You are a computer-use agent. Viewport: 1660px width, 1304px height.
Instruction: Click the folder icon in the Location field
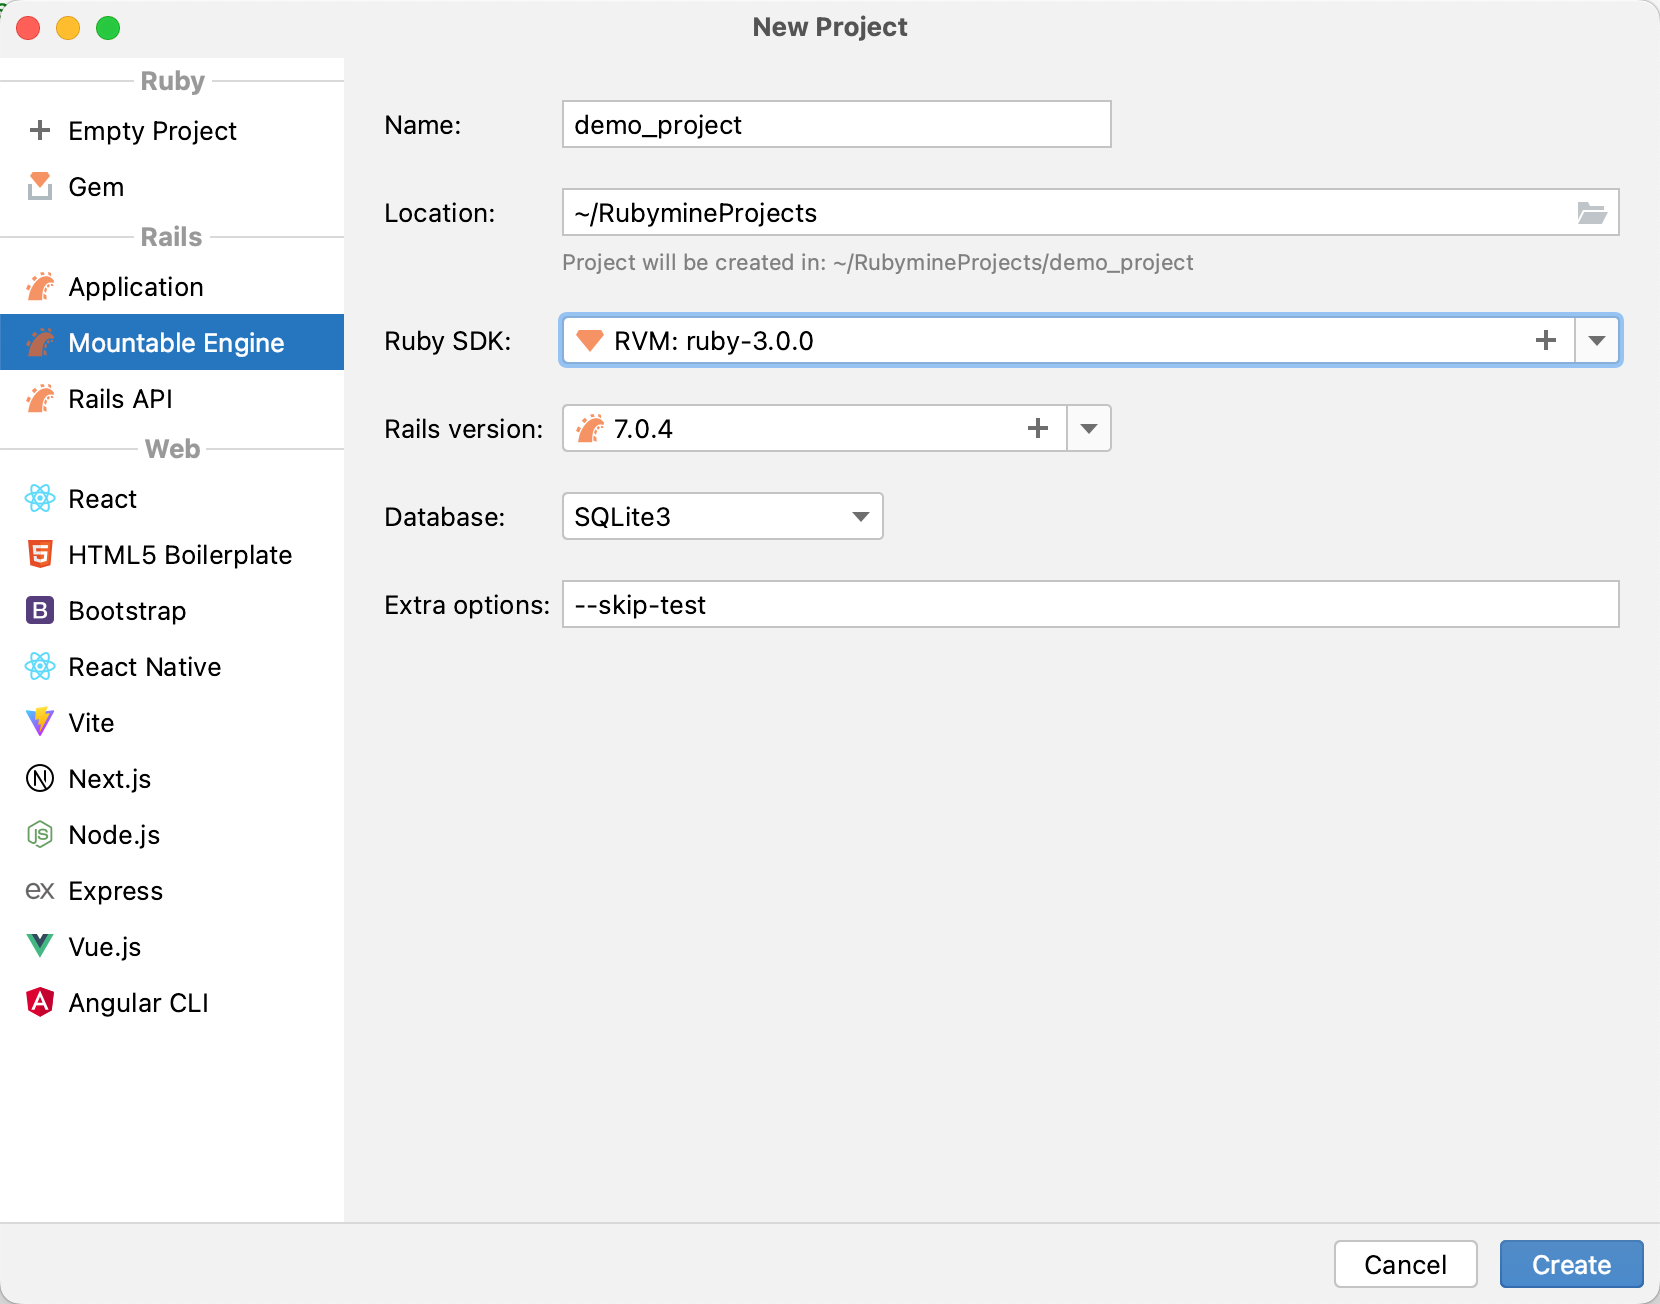[x=1592, y=212]
